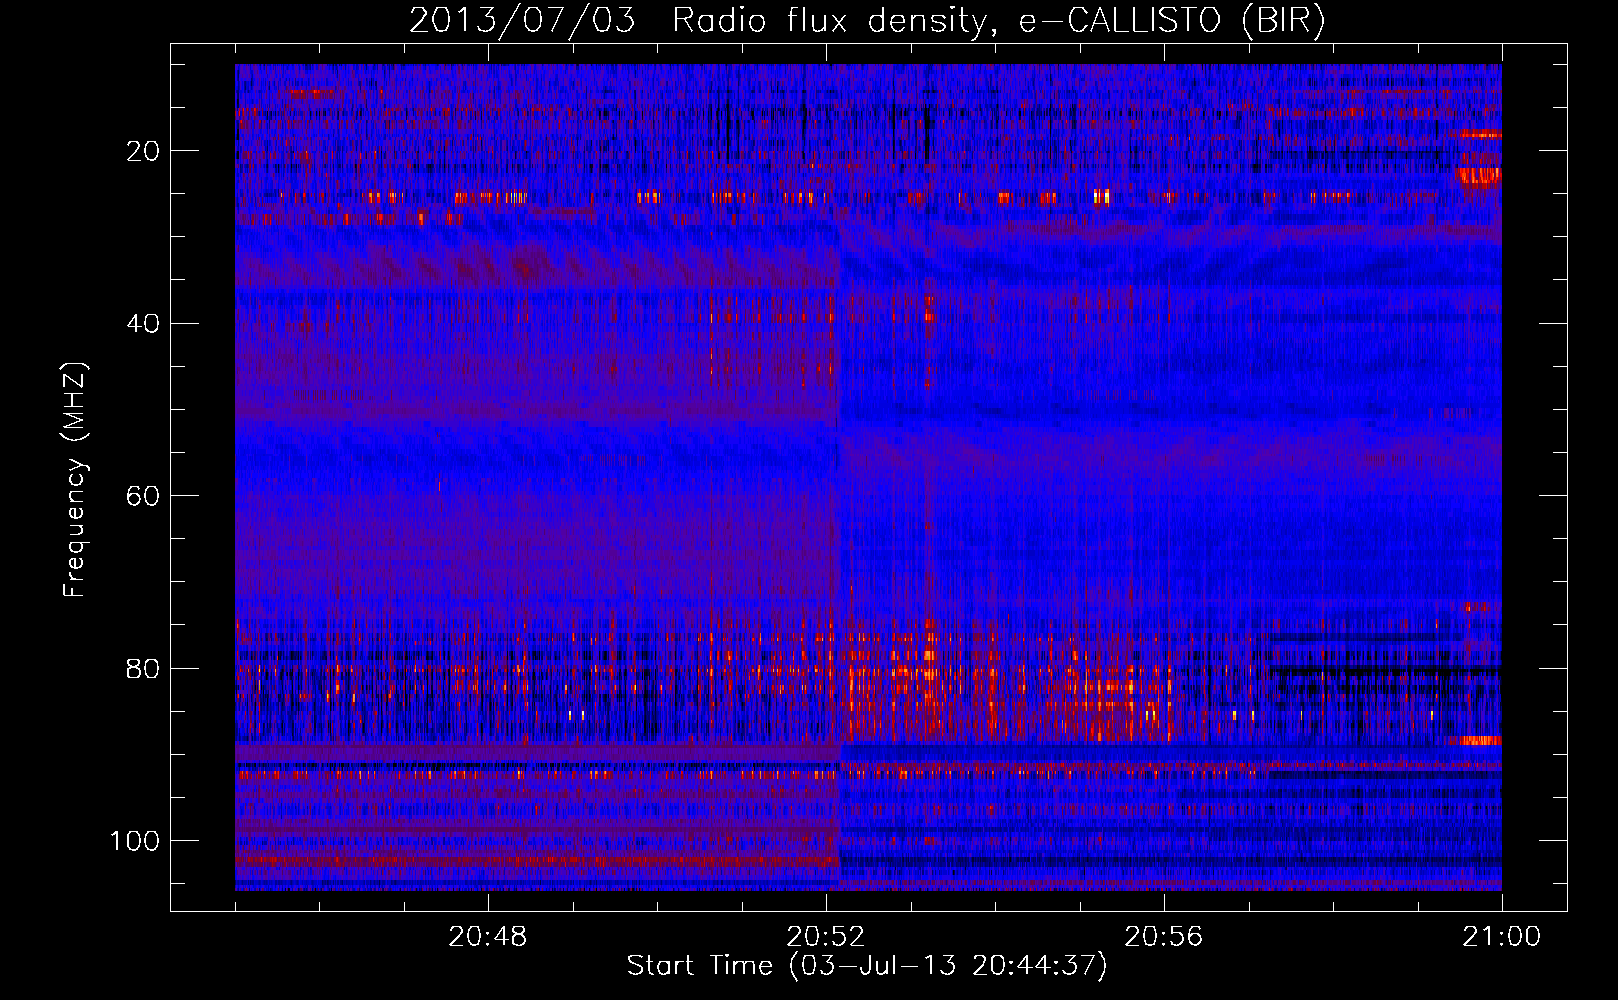The image size is (1618, 1000).
Task: Click the 20:52 time tick label
Action: [826, 937]
